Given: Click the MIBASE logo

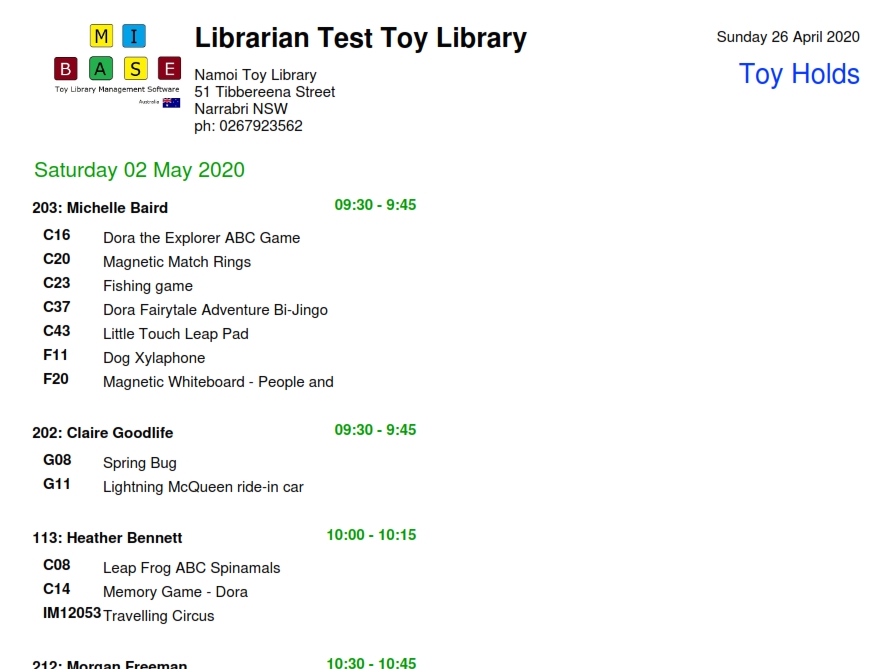Looking at the screenshot, I should pos(117,65).
